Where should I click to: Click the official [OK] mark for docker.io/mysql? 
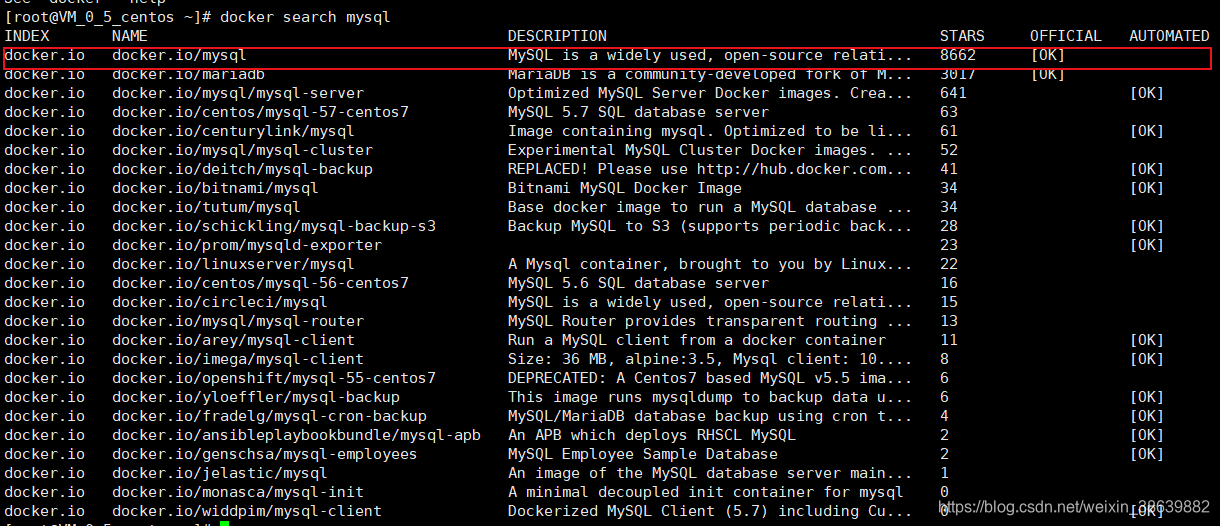coord(1048,55)
